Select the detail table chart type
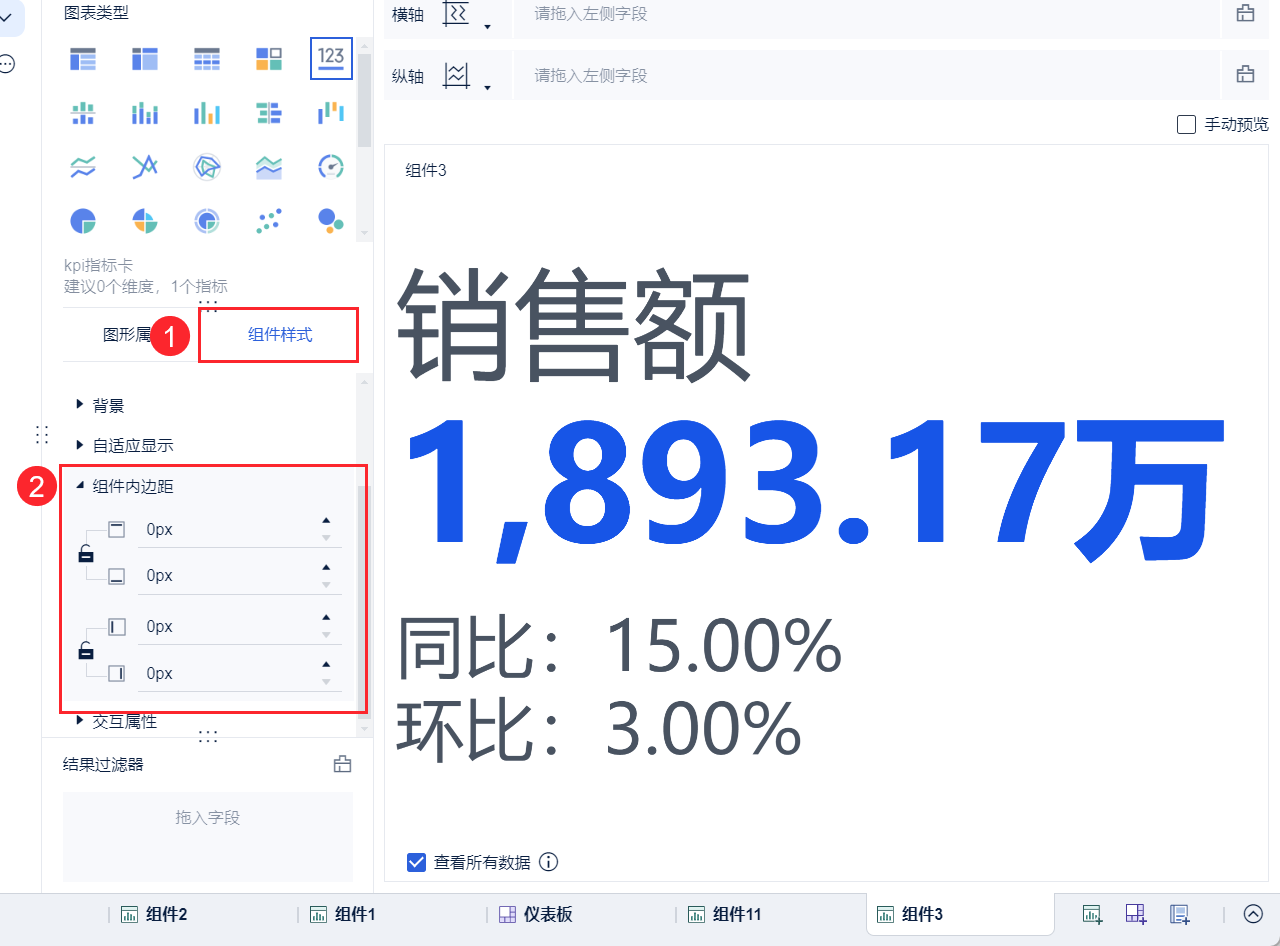The image size is (1280, 946). pos(83,59)
